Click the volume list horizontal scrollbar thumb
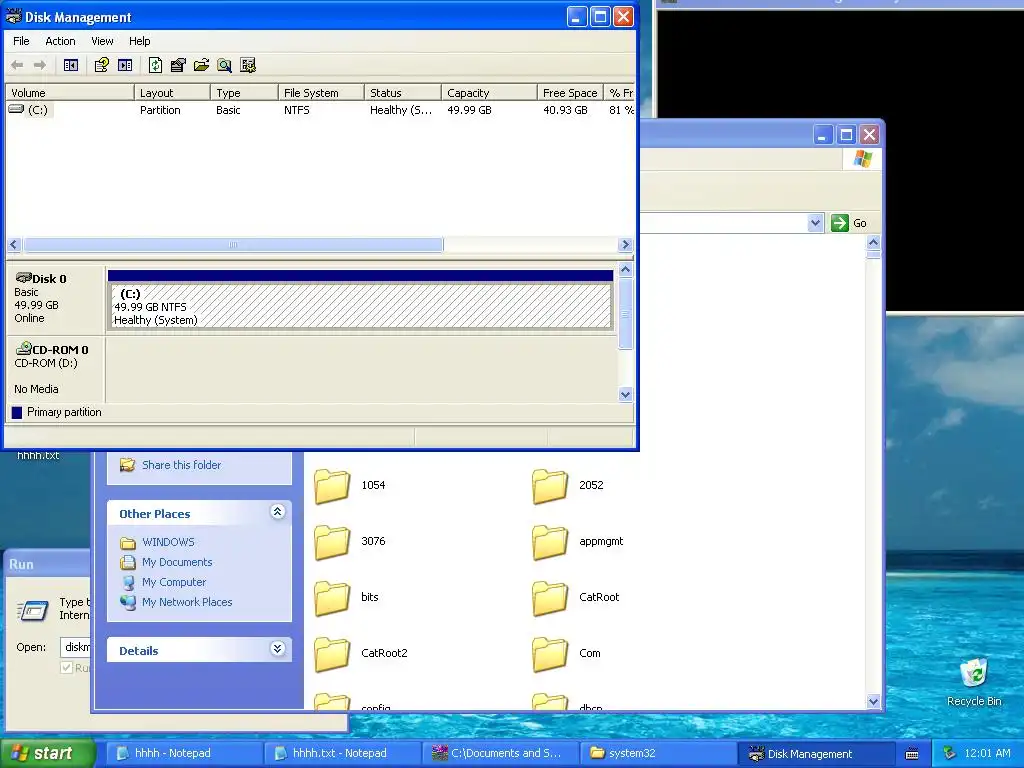The image size is (1024, 768). pyautogui.click(x=233, y=244)
